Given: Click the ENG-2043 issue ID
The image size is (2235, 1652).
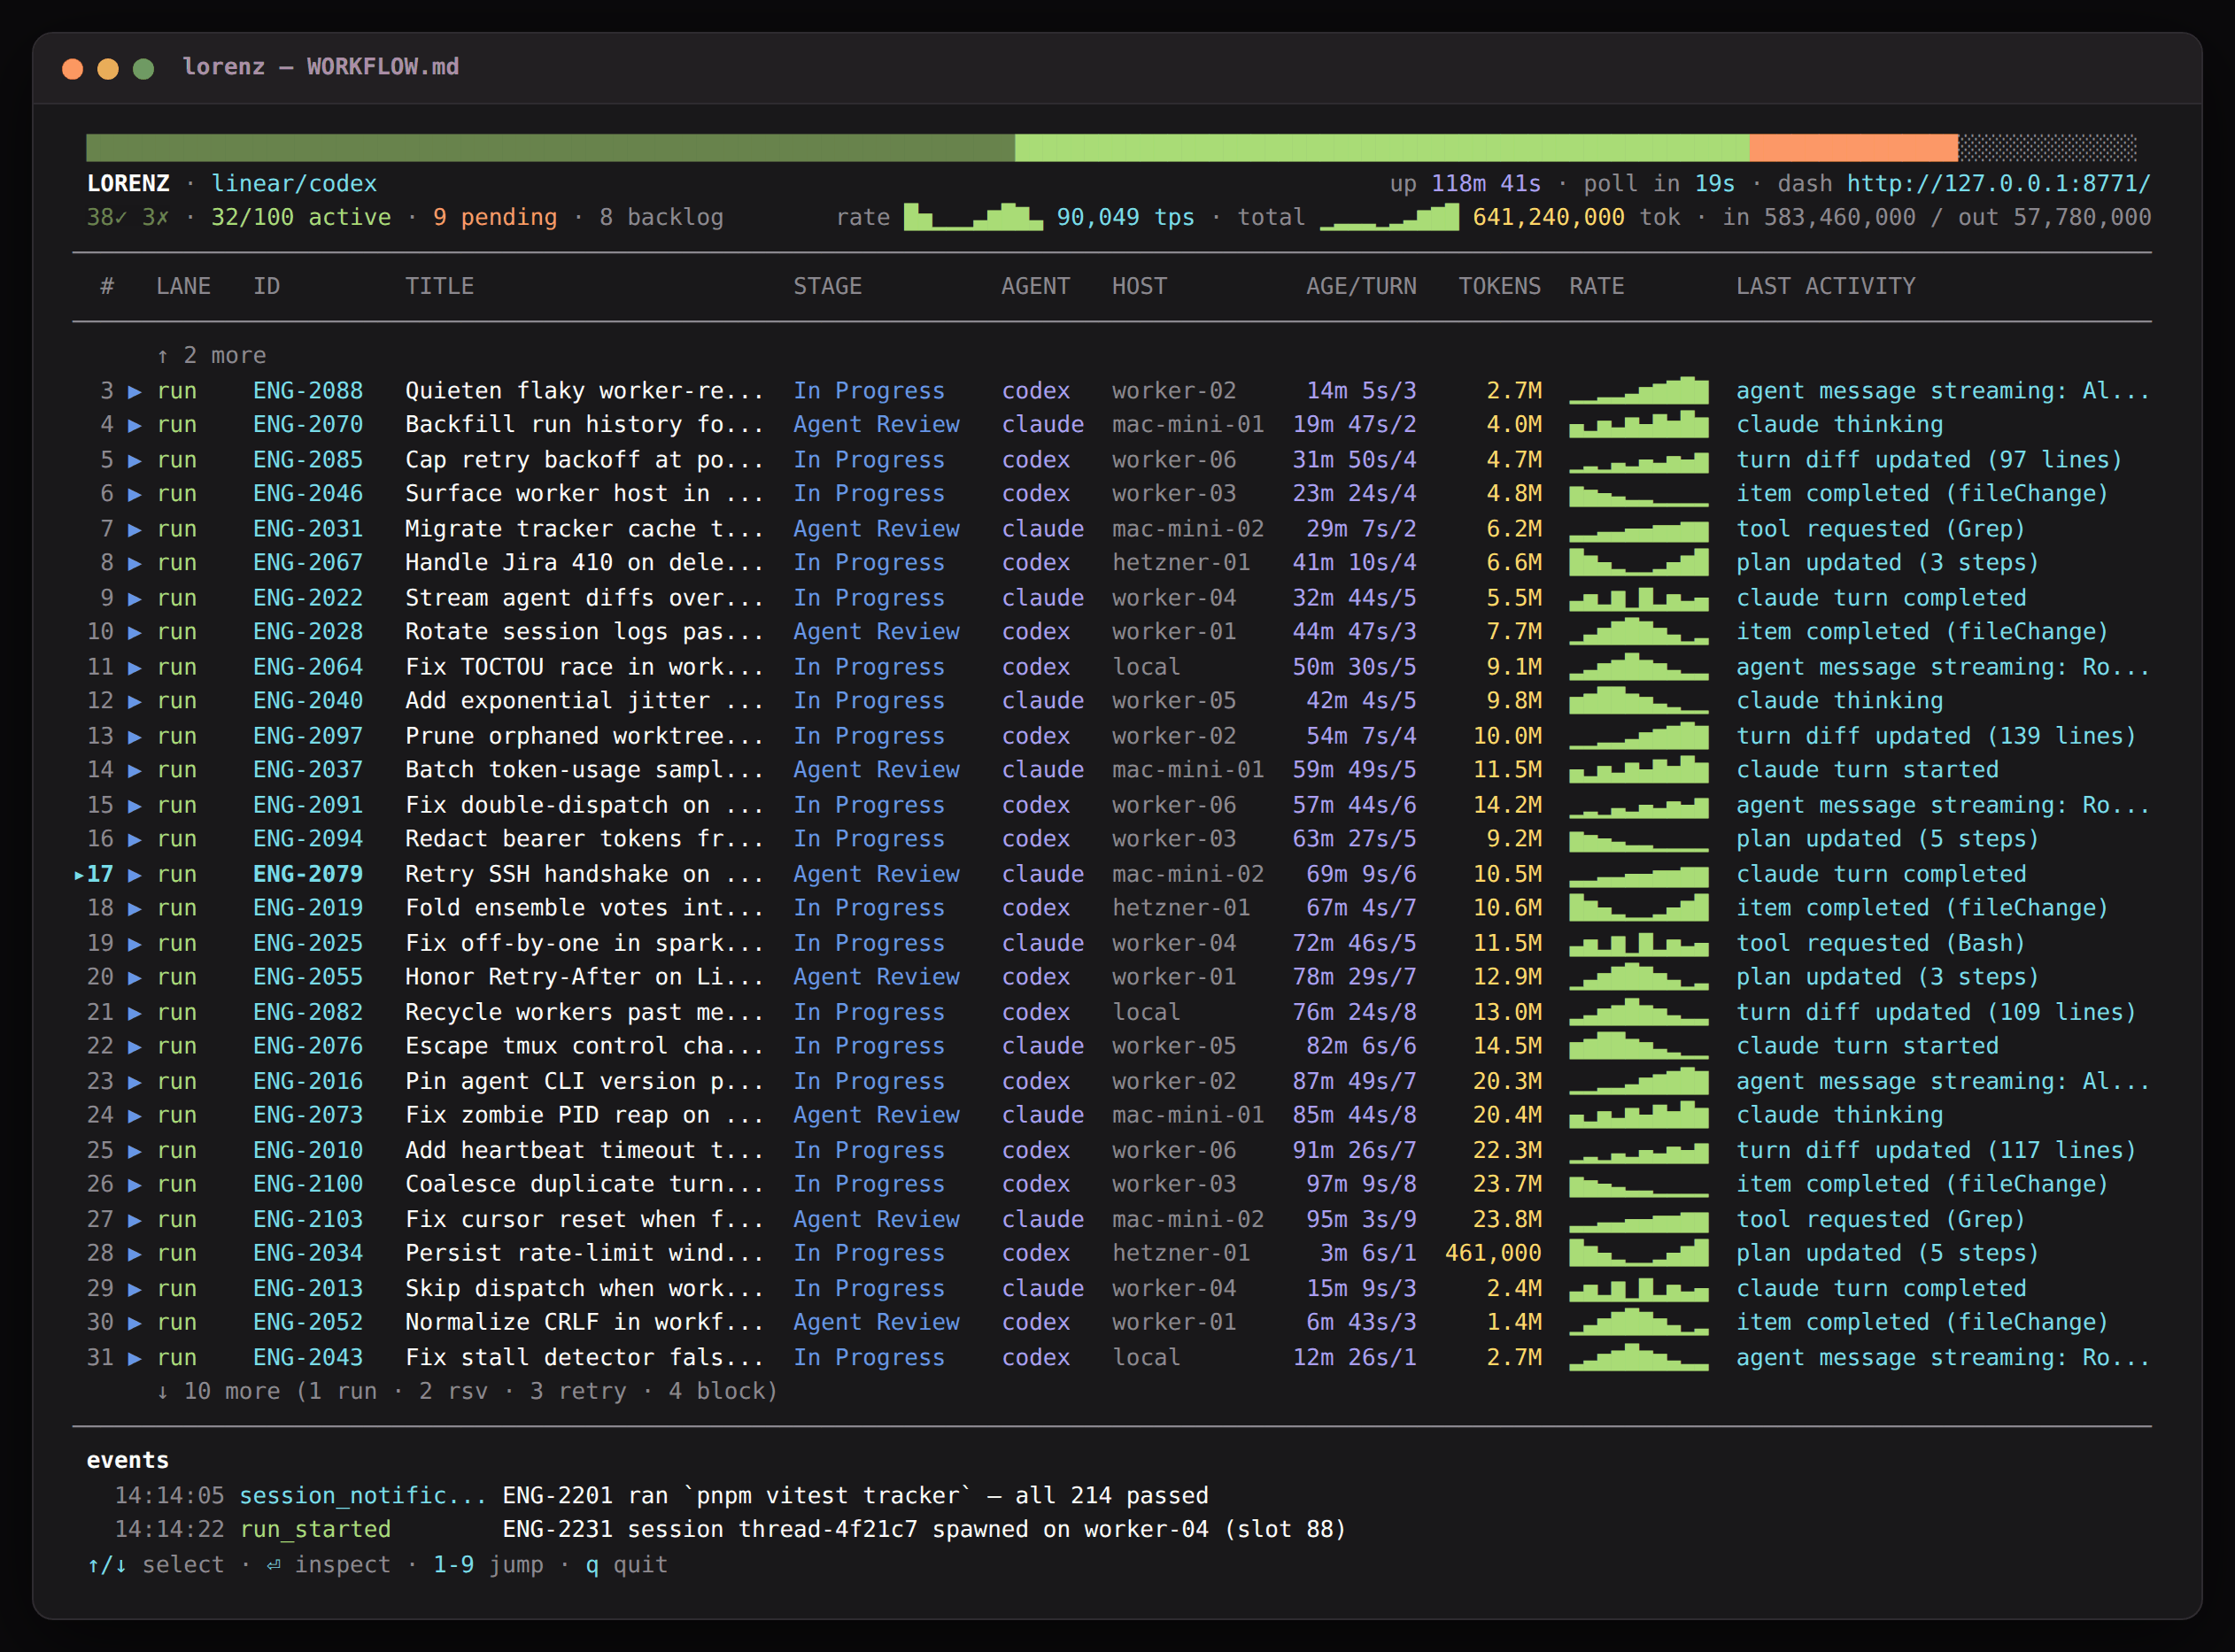Looking at the screenshot, I should 308,1357.
